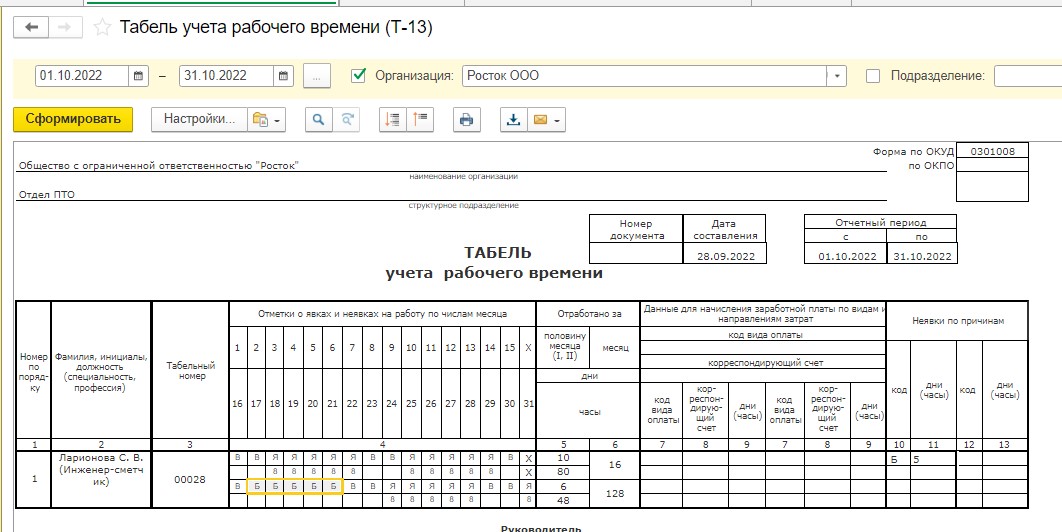Click the Руководитель signature label

pos(541,528)
